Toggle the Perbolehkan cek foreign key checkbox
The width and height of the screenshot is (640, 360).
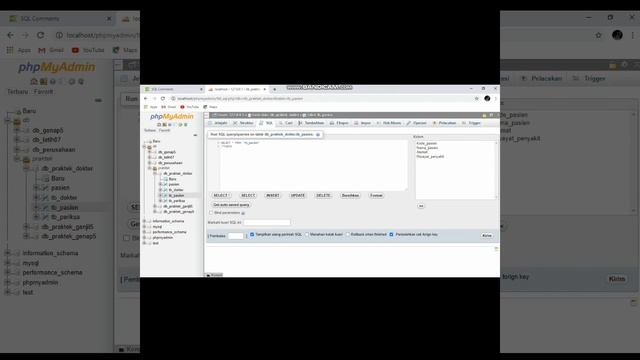click(391, 235)
